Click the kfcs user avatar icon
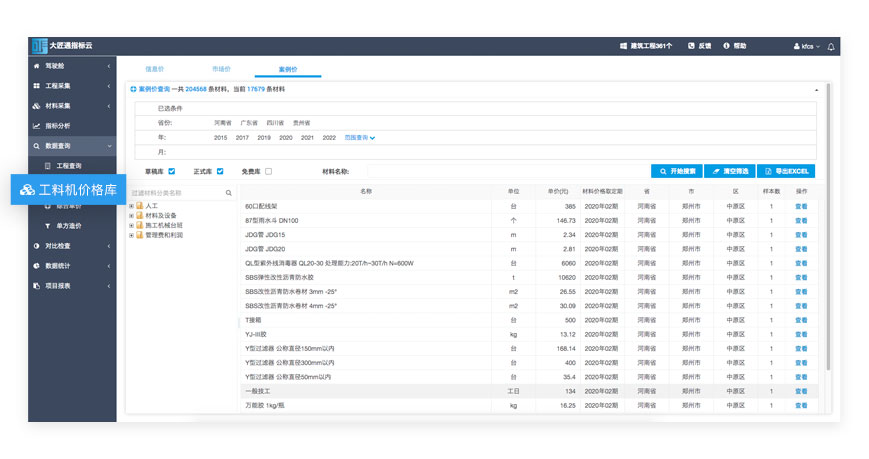 (796, 47)
